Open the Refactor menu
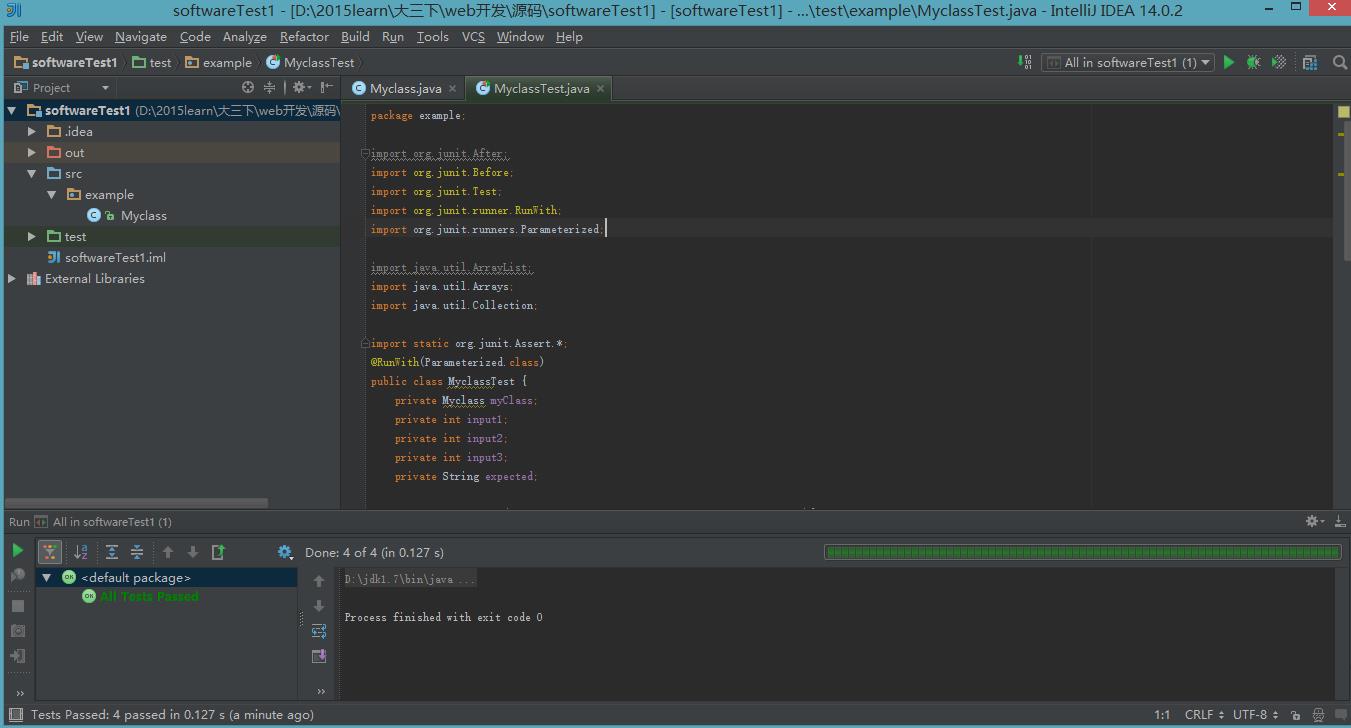The image size is (1351, 728). pos(304,37)
